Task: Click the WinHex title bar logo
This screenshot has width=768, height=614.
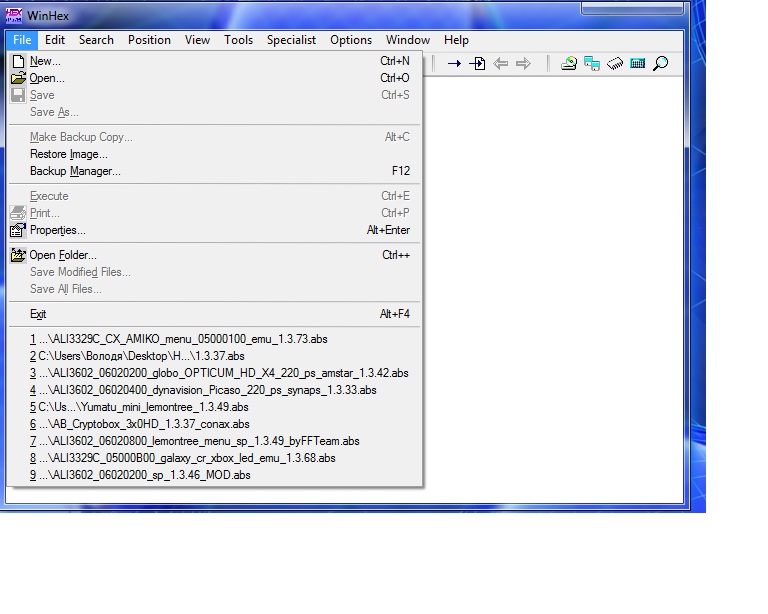Action: 14,16
